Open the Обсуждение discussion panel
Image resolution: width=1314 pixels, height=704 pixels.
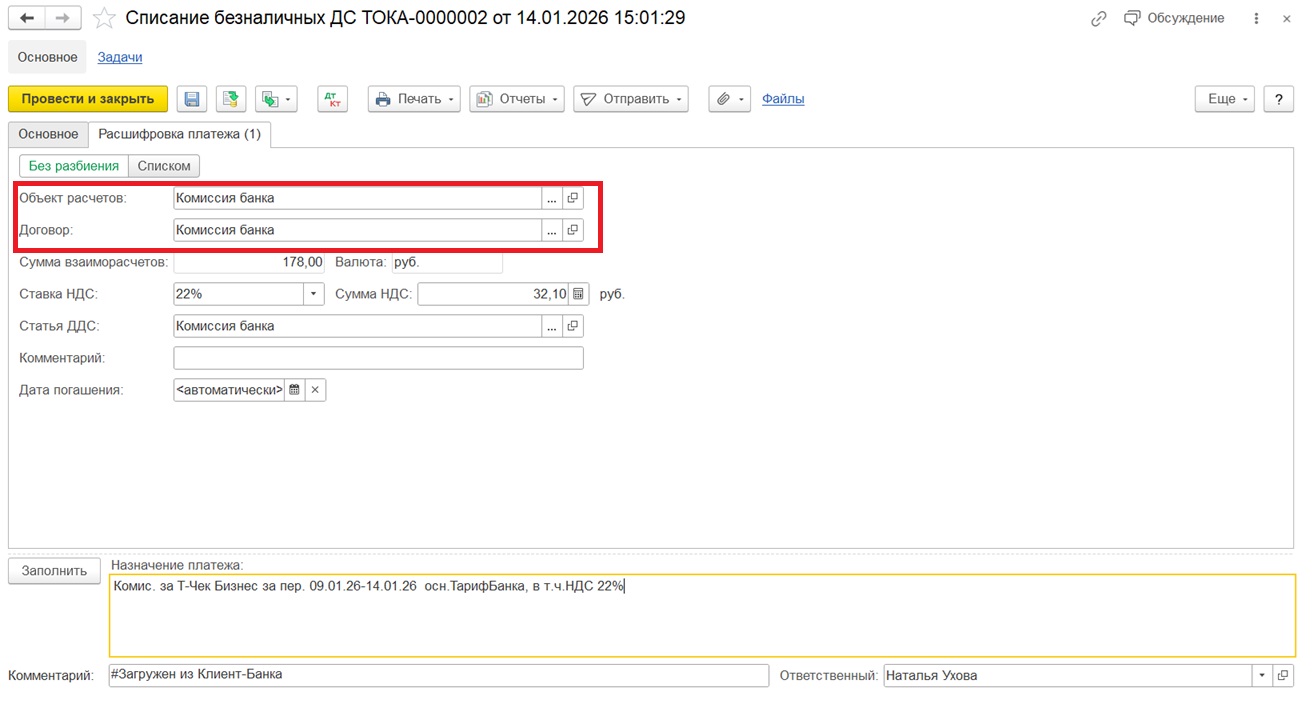pyautogui.click(x=1174, y=18)
